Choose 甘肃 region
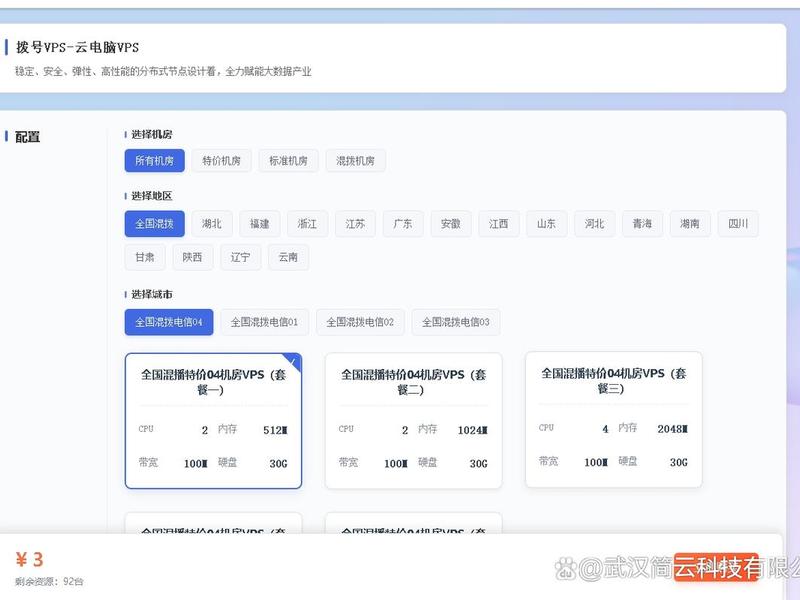Viewport: 800px width, 600px height. tap(145, 257)
